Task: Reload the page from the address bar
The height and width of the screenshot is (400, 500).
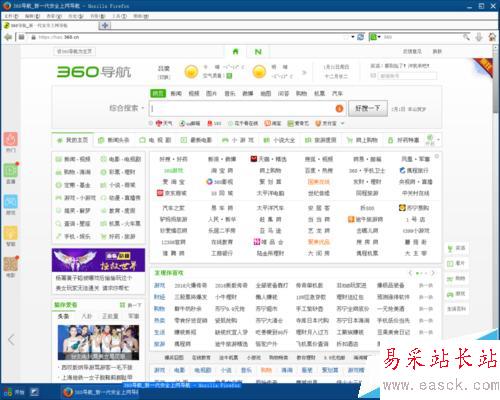Action: point(360,37)
